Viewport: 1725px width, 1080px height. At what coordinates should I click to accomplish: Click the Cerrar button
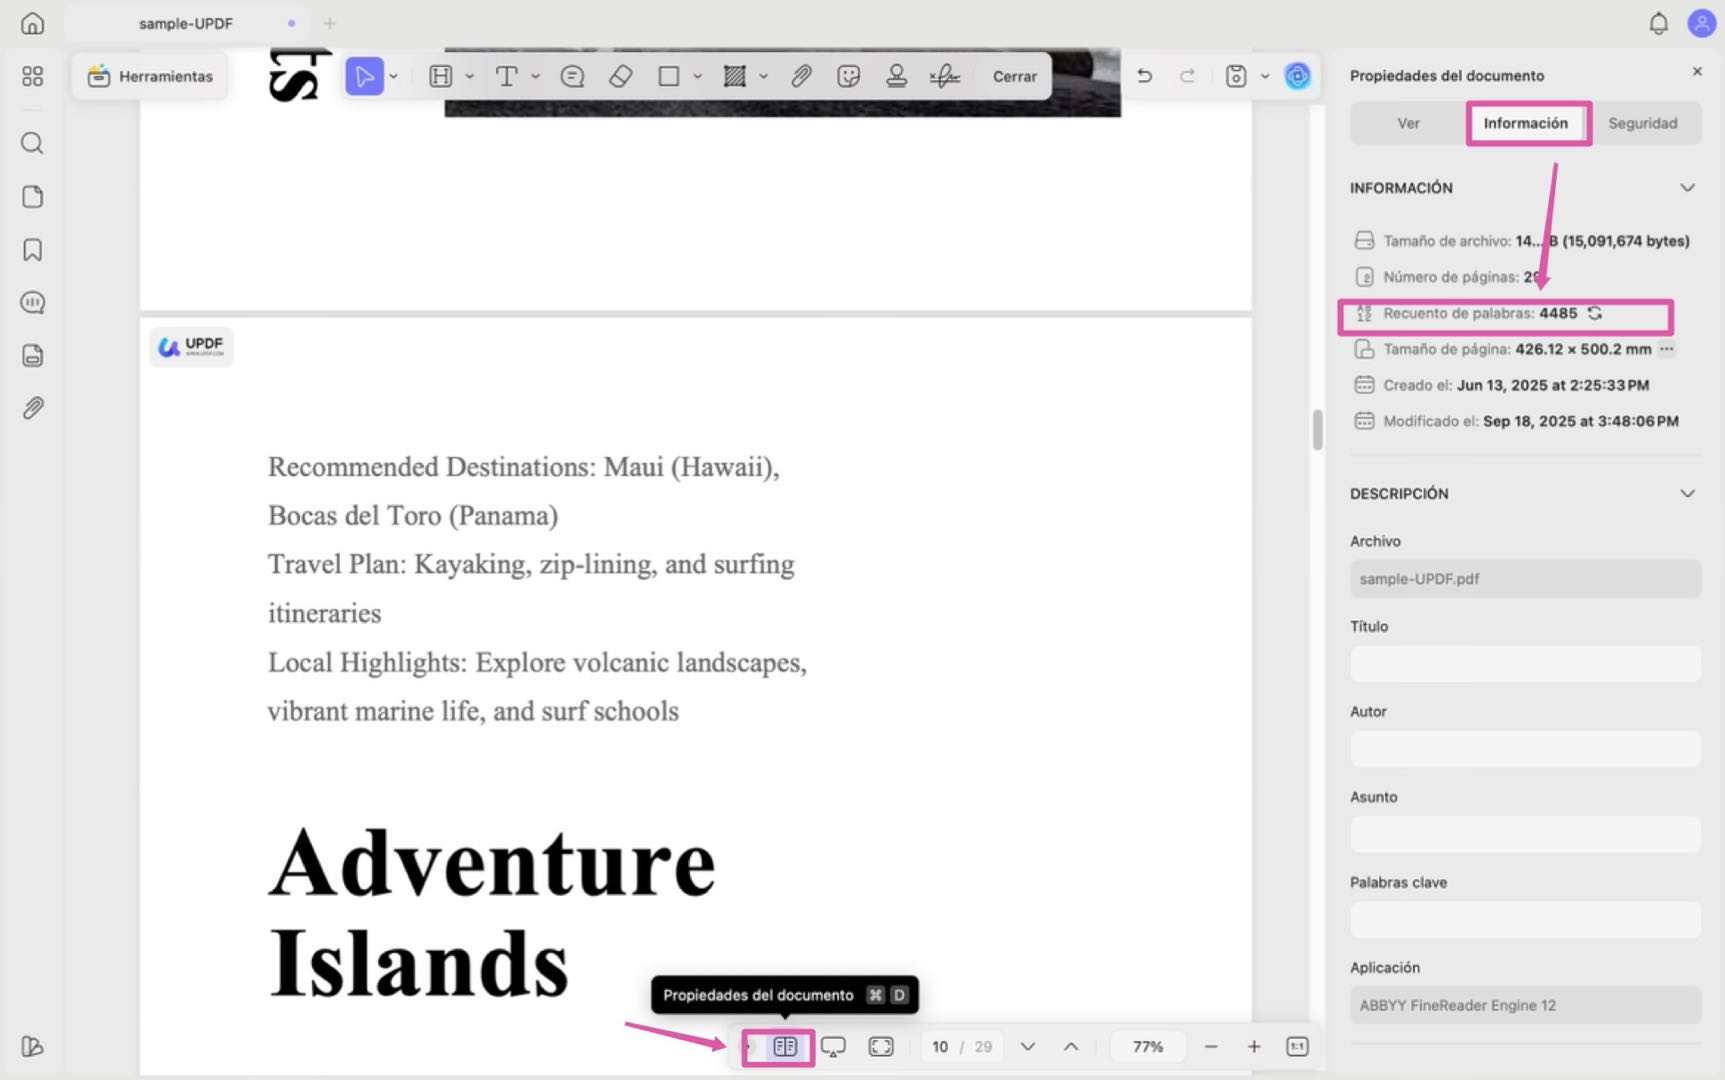tap(1013, 75)
